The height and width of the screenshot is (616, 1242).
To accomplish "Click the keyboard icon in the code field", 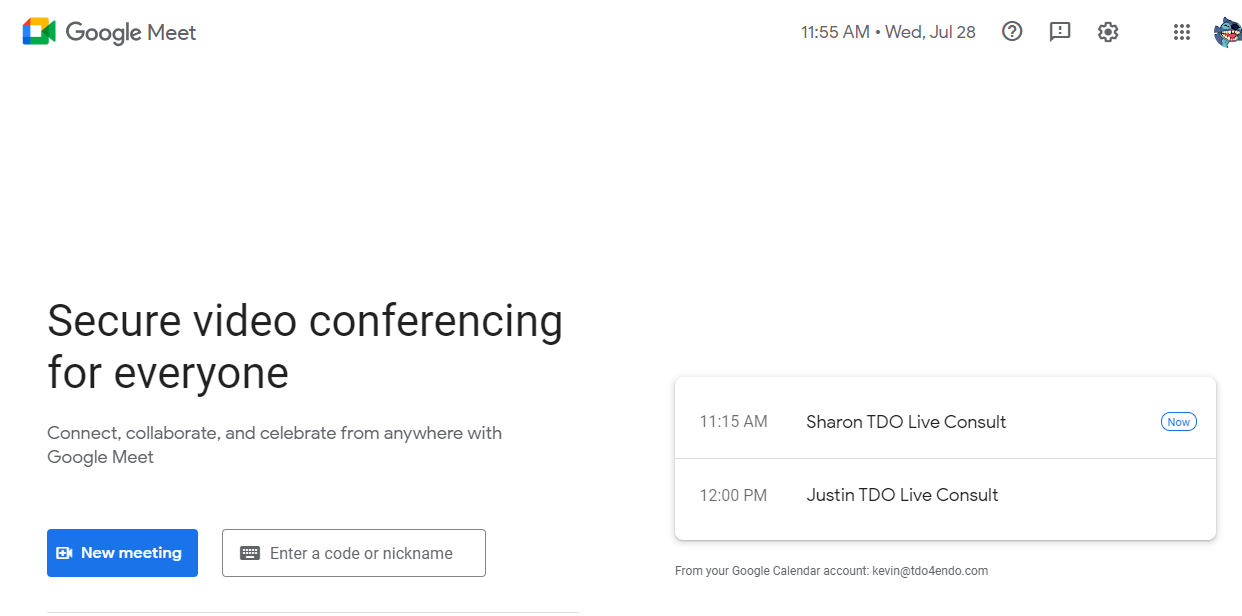I will (250, 553).
